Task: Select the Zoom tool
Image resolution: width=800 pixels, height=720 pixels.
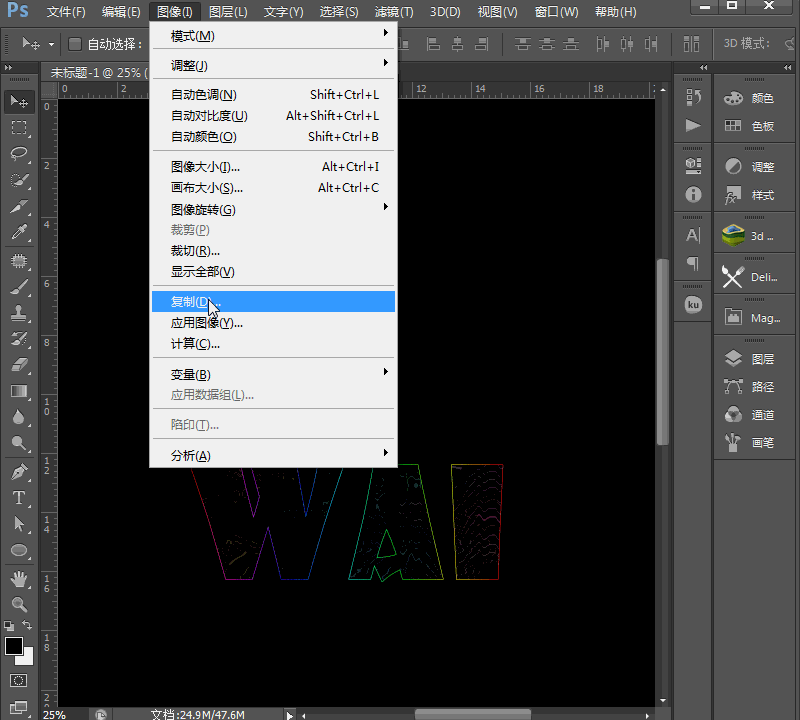Action: pos(19,605)
